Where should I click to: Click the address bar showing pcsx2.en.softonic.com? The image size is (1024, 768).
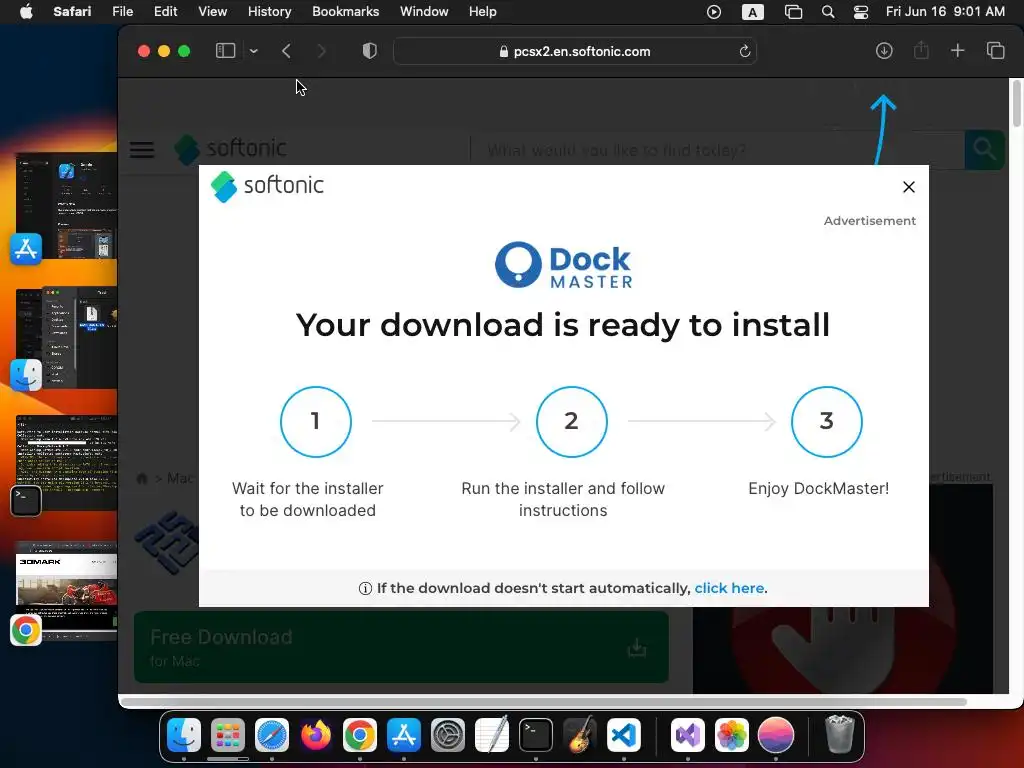point(575,51)
